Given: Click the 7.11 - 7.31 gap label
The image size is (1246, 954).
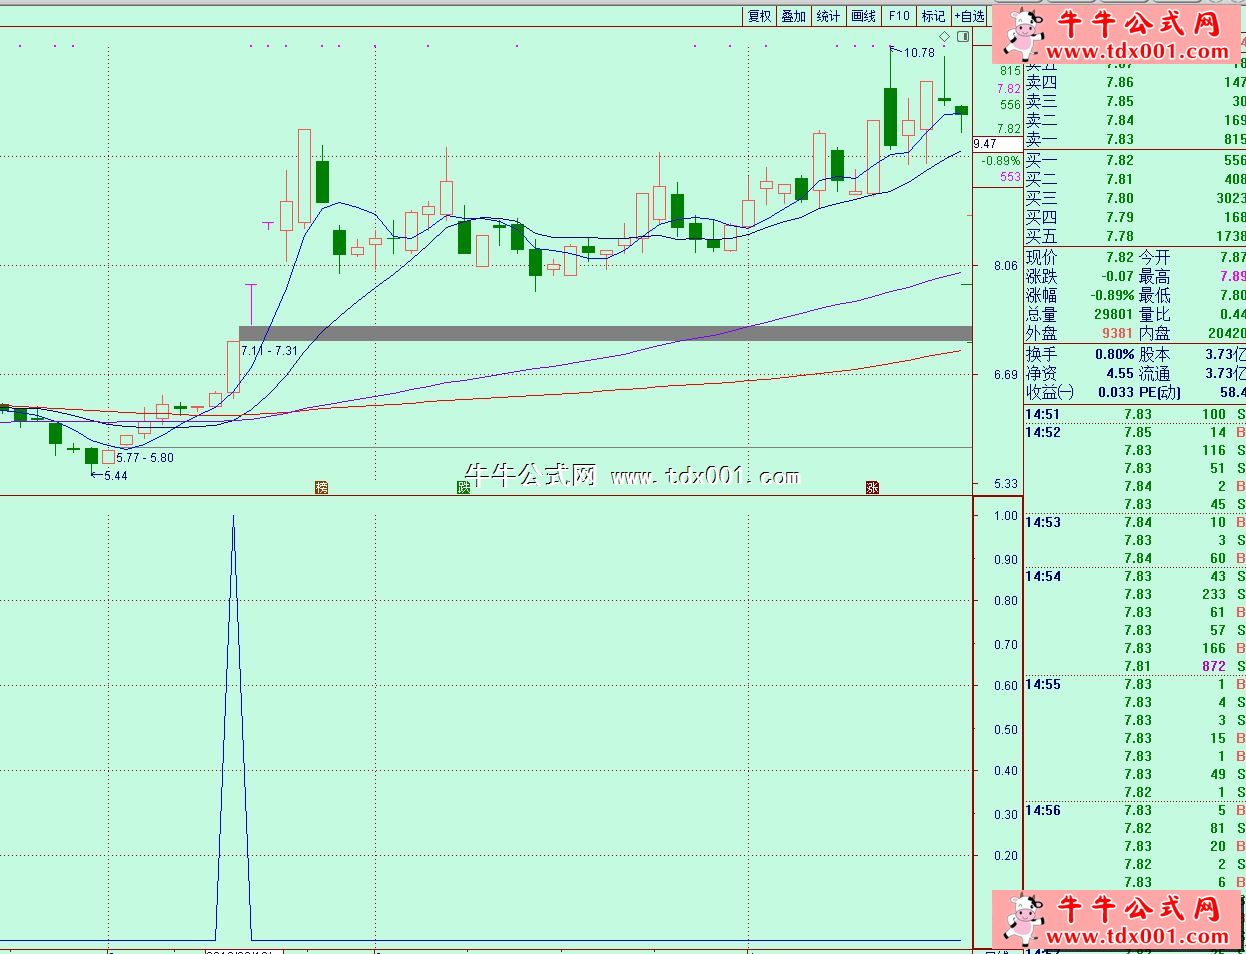Looking at the screenshot, I should click(x=269, y=351).
